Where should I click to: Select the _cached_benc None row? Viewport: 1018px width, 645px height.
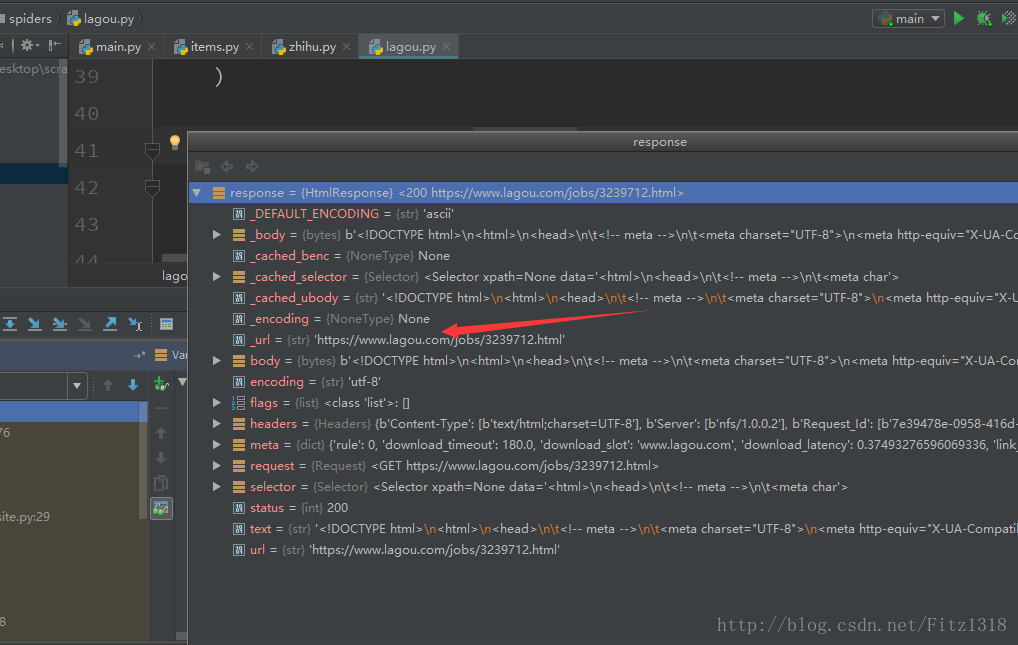tap(603, 256)
